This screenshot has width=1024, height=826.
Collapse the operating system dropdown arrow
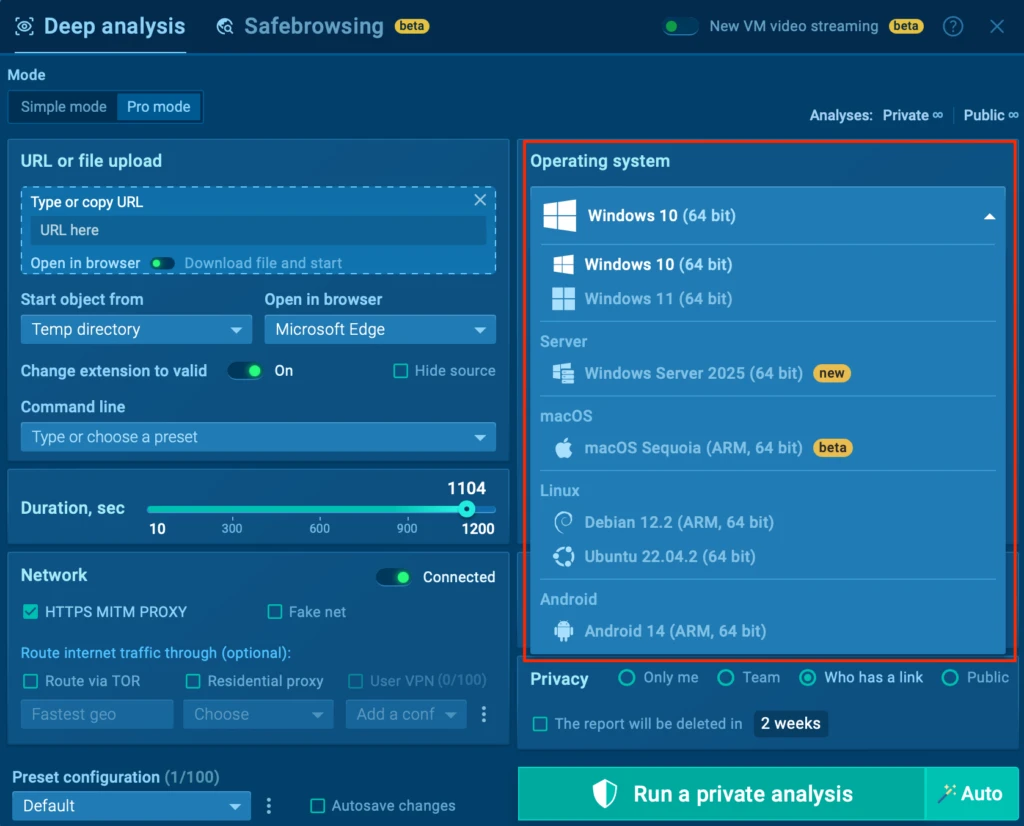tap(989, 216)
